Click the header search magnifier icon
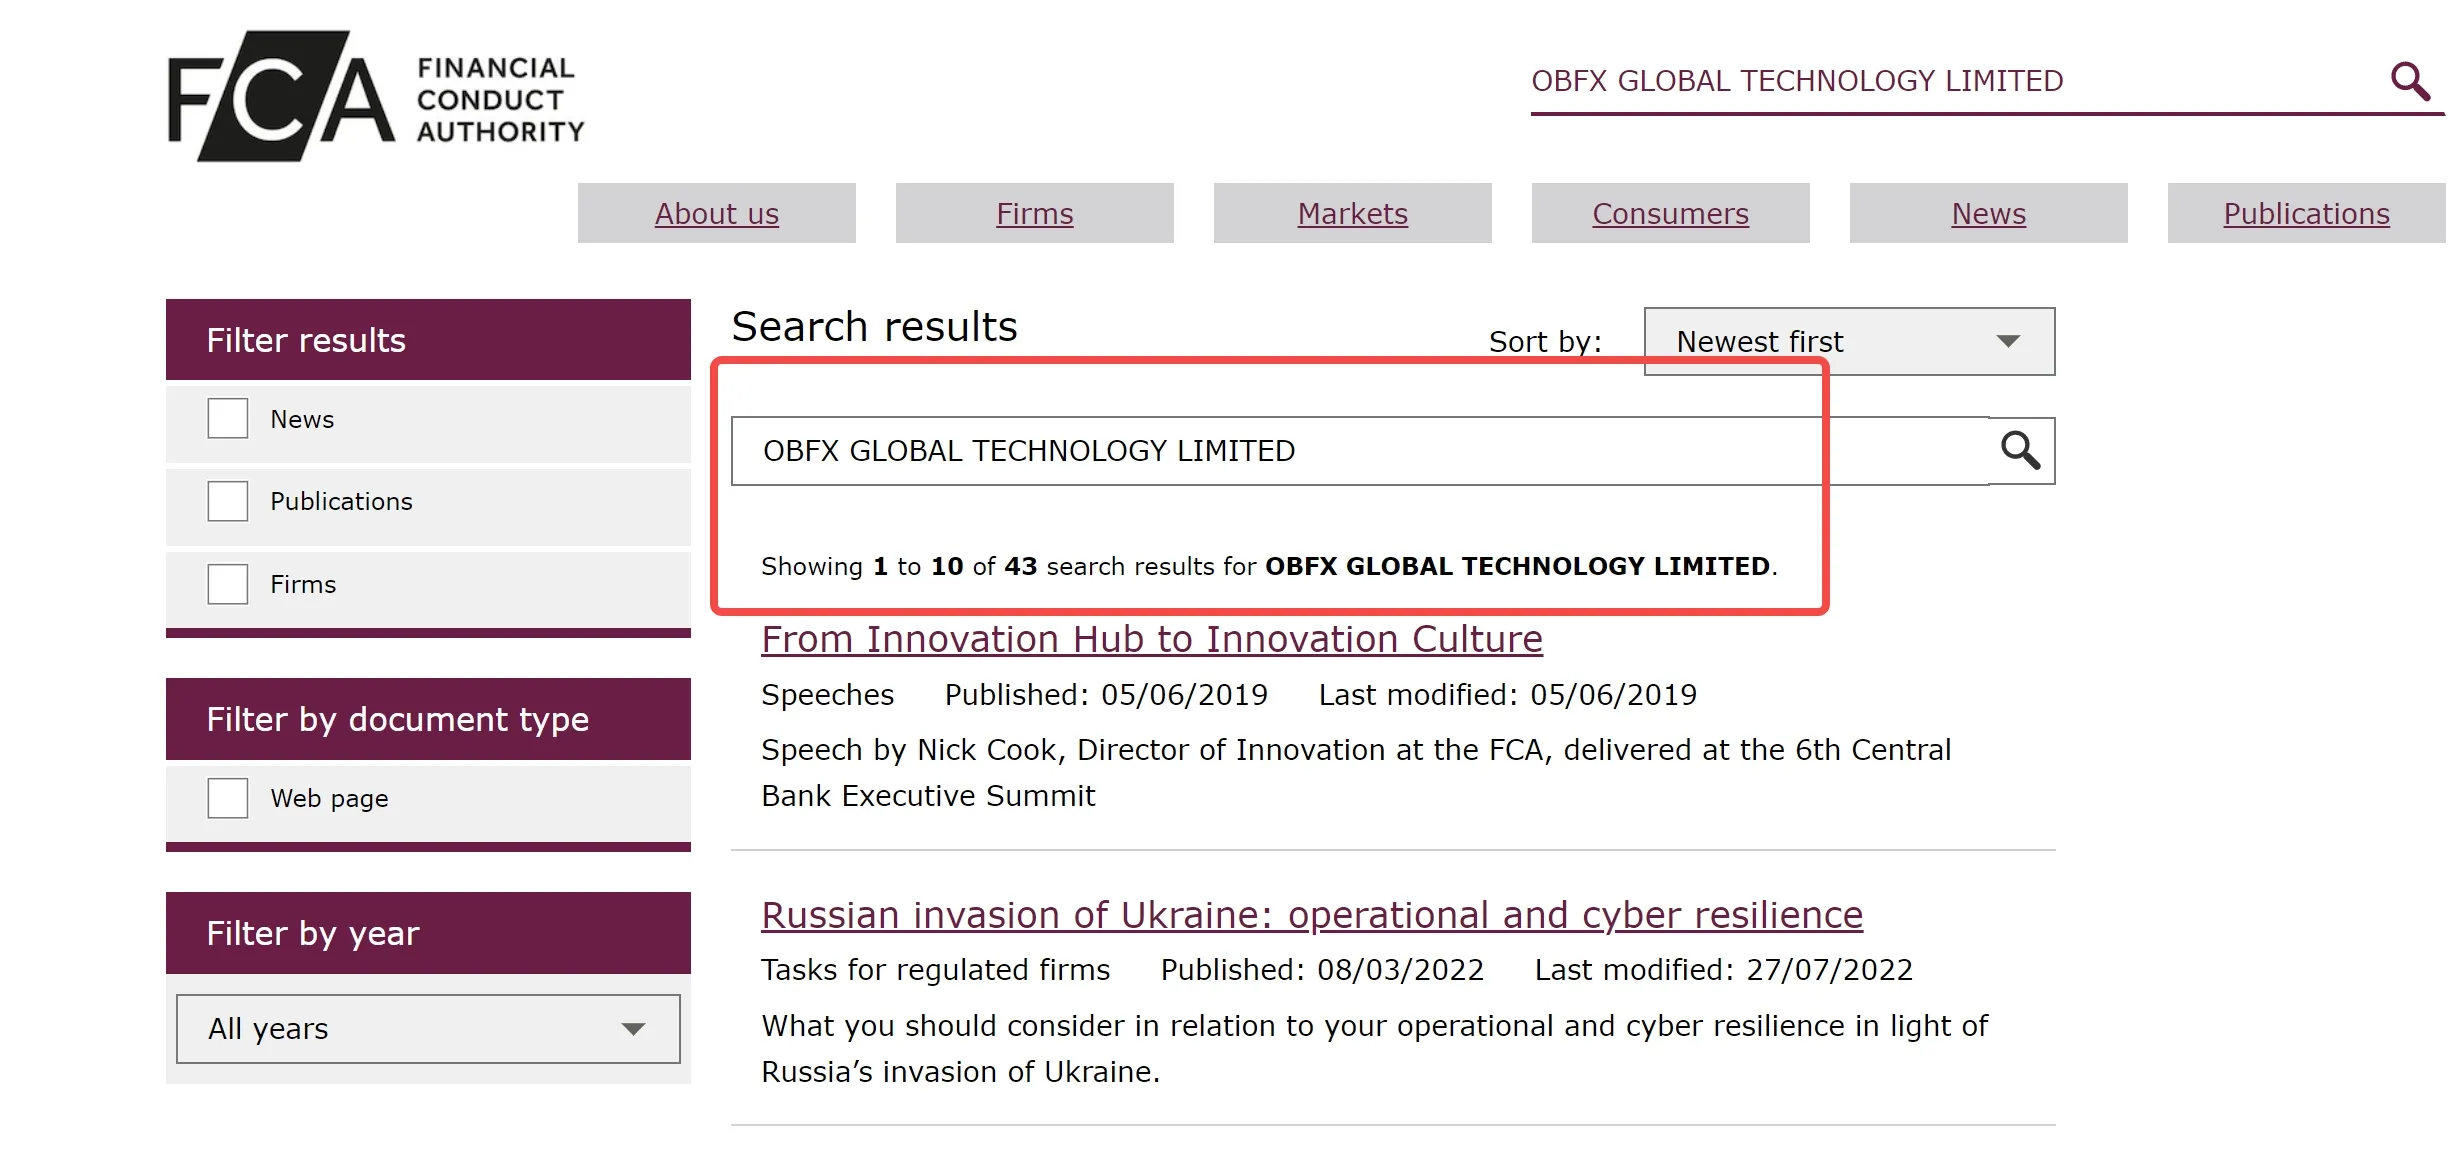 pyautogui.click(x=2410, y=81)
